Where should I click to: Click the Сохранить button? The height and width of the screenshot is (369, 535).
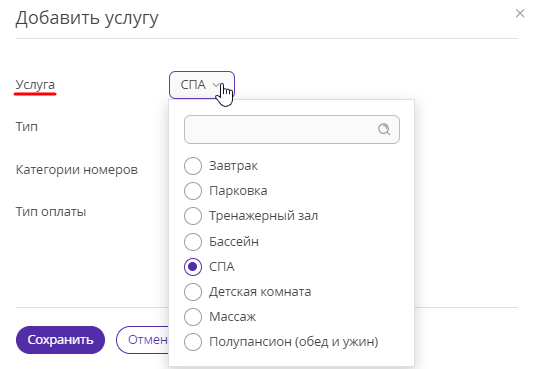(x=60, y=340)
